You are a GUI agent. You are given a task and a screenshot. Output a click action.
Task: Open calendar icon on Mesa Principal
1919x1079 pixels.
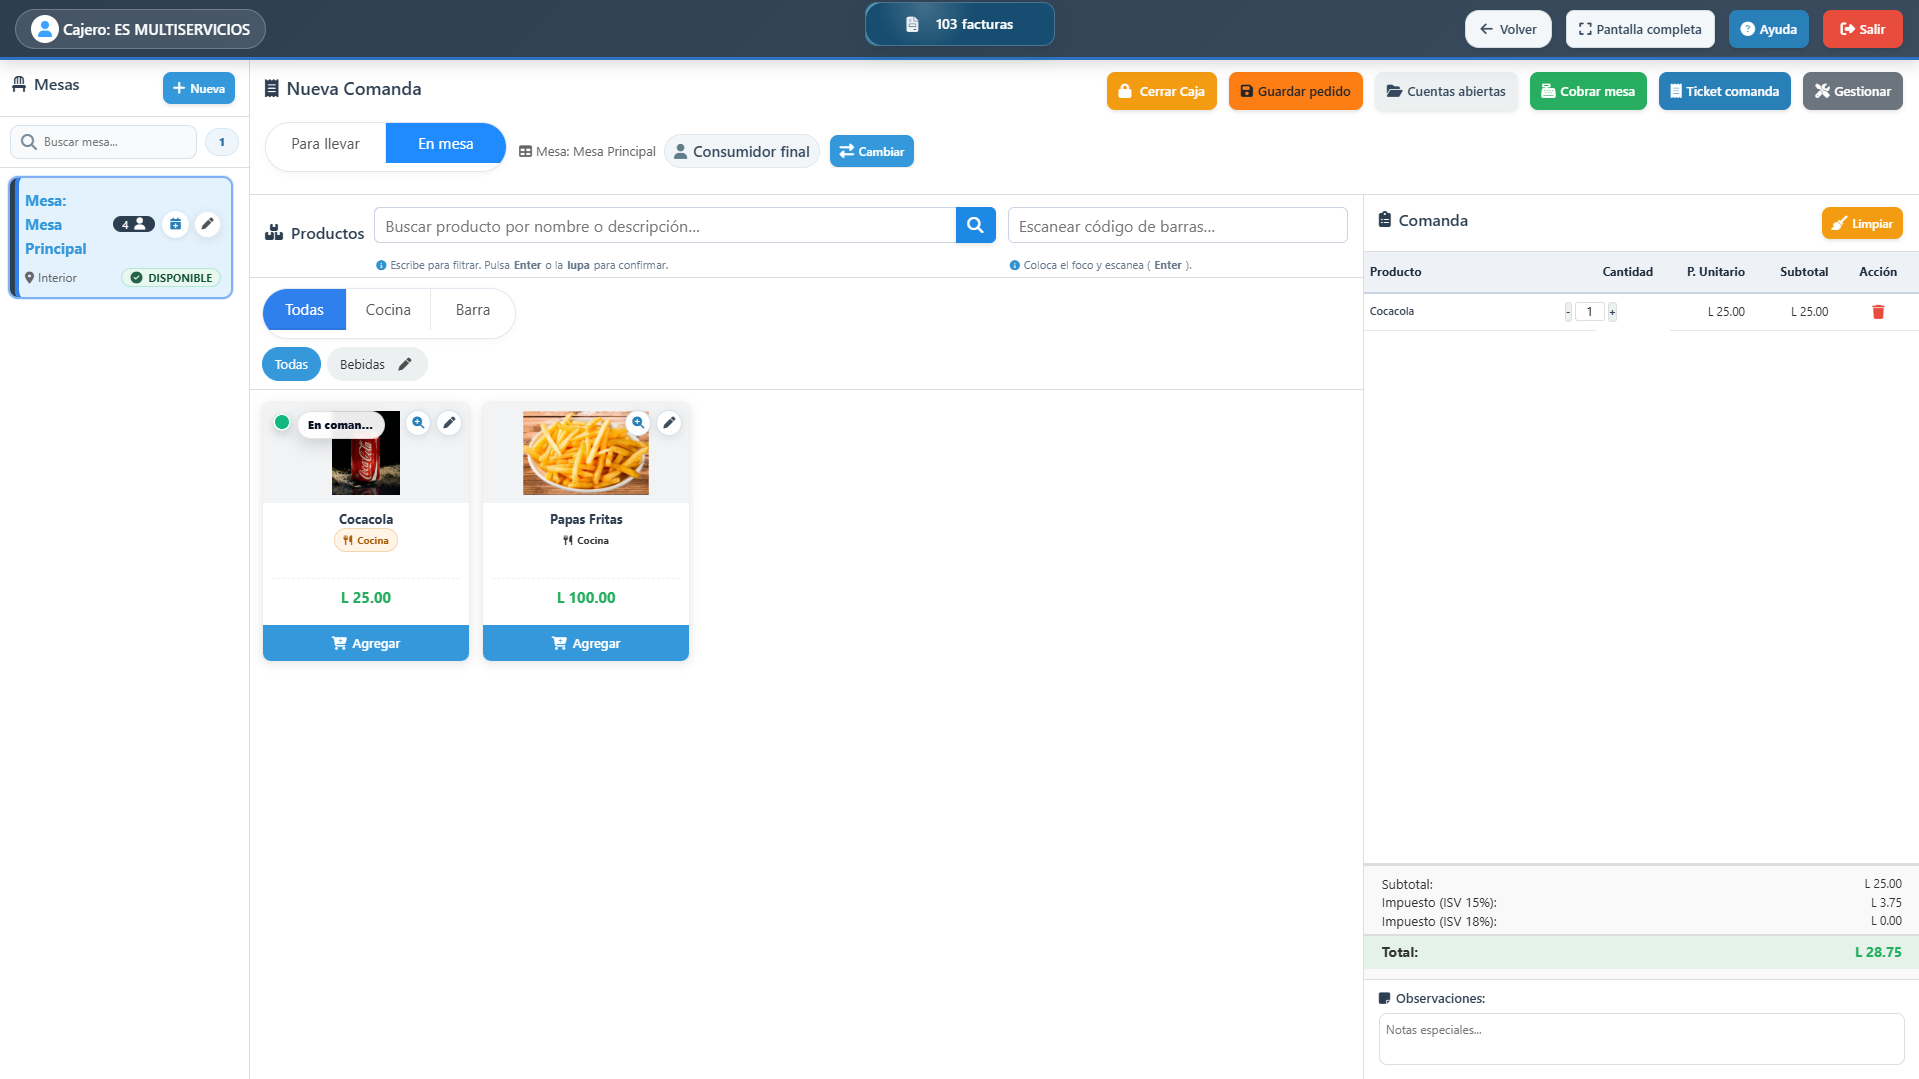click(175, 224)
